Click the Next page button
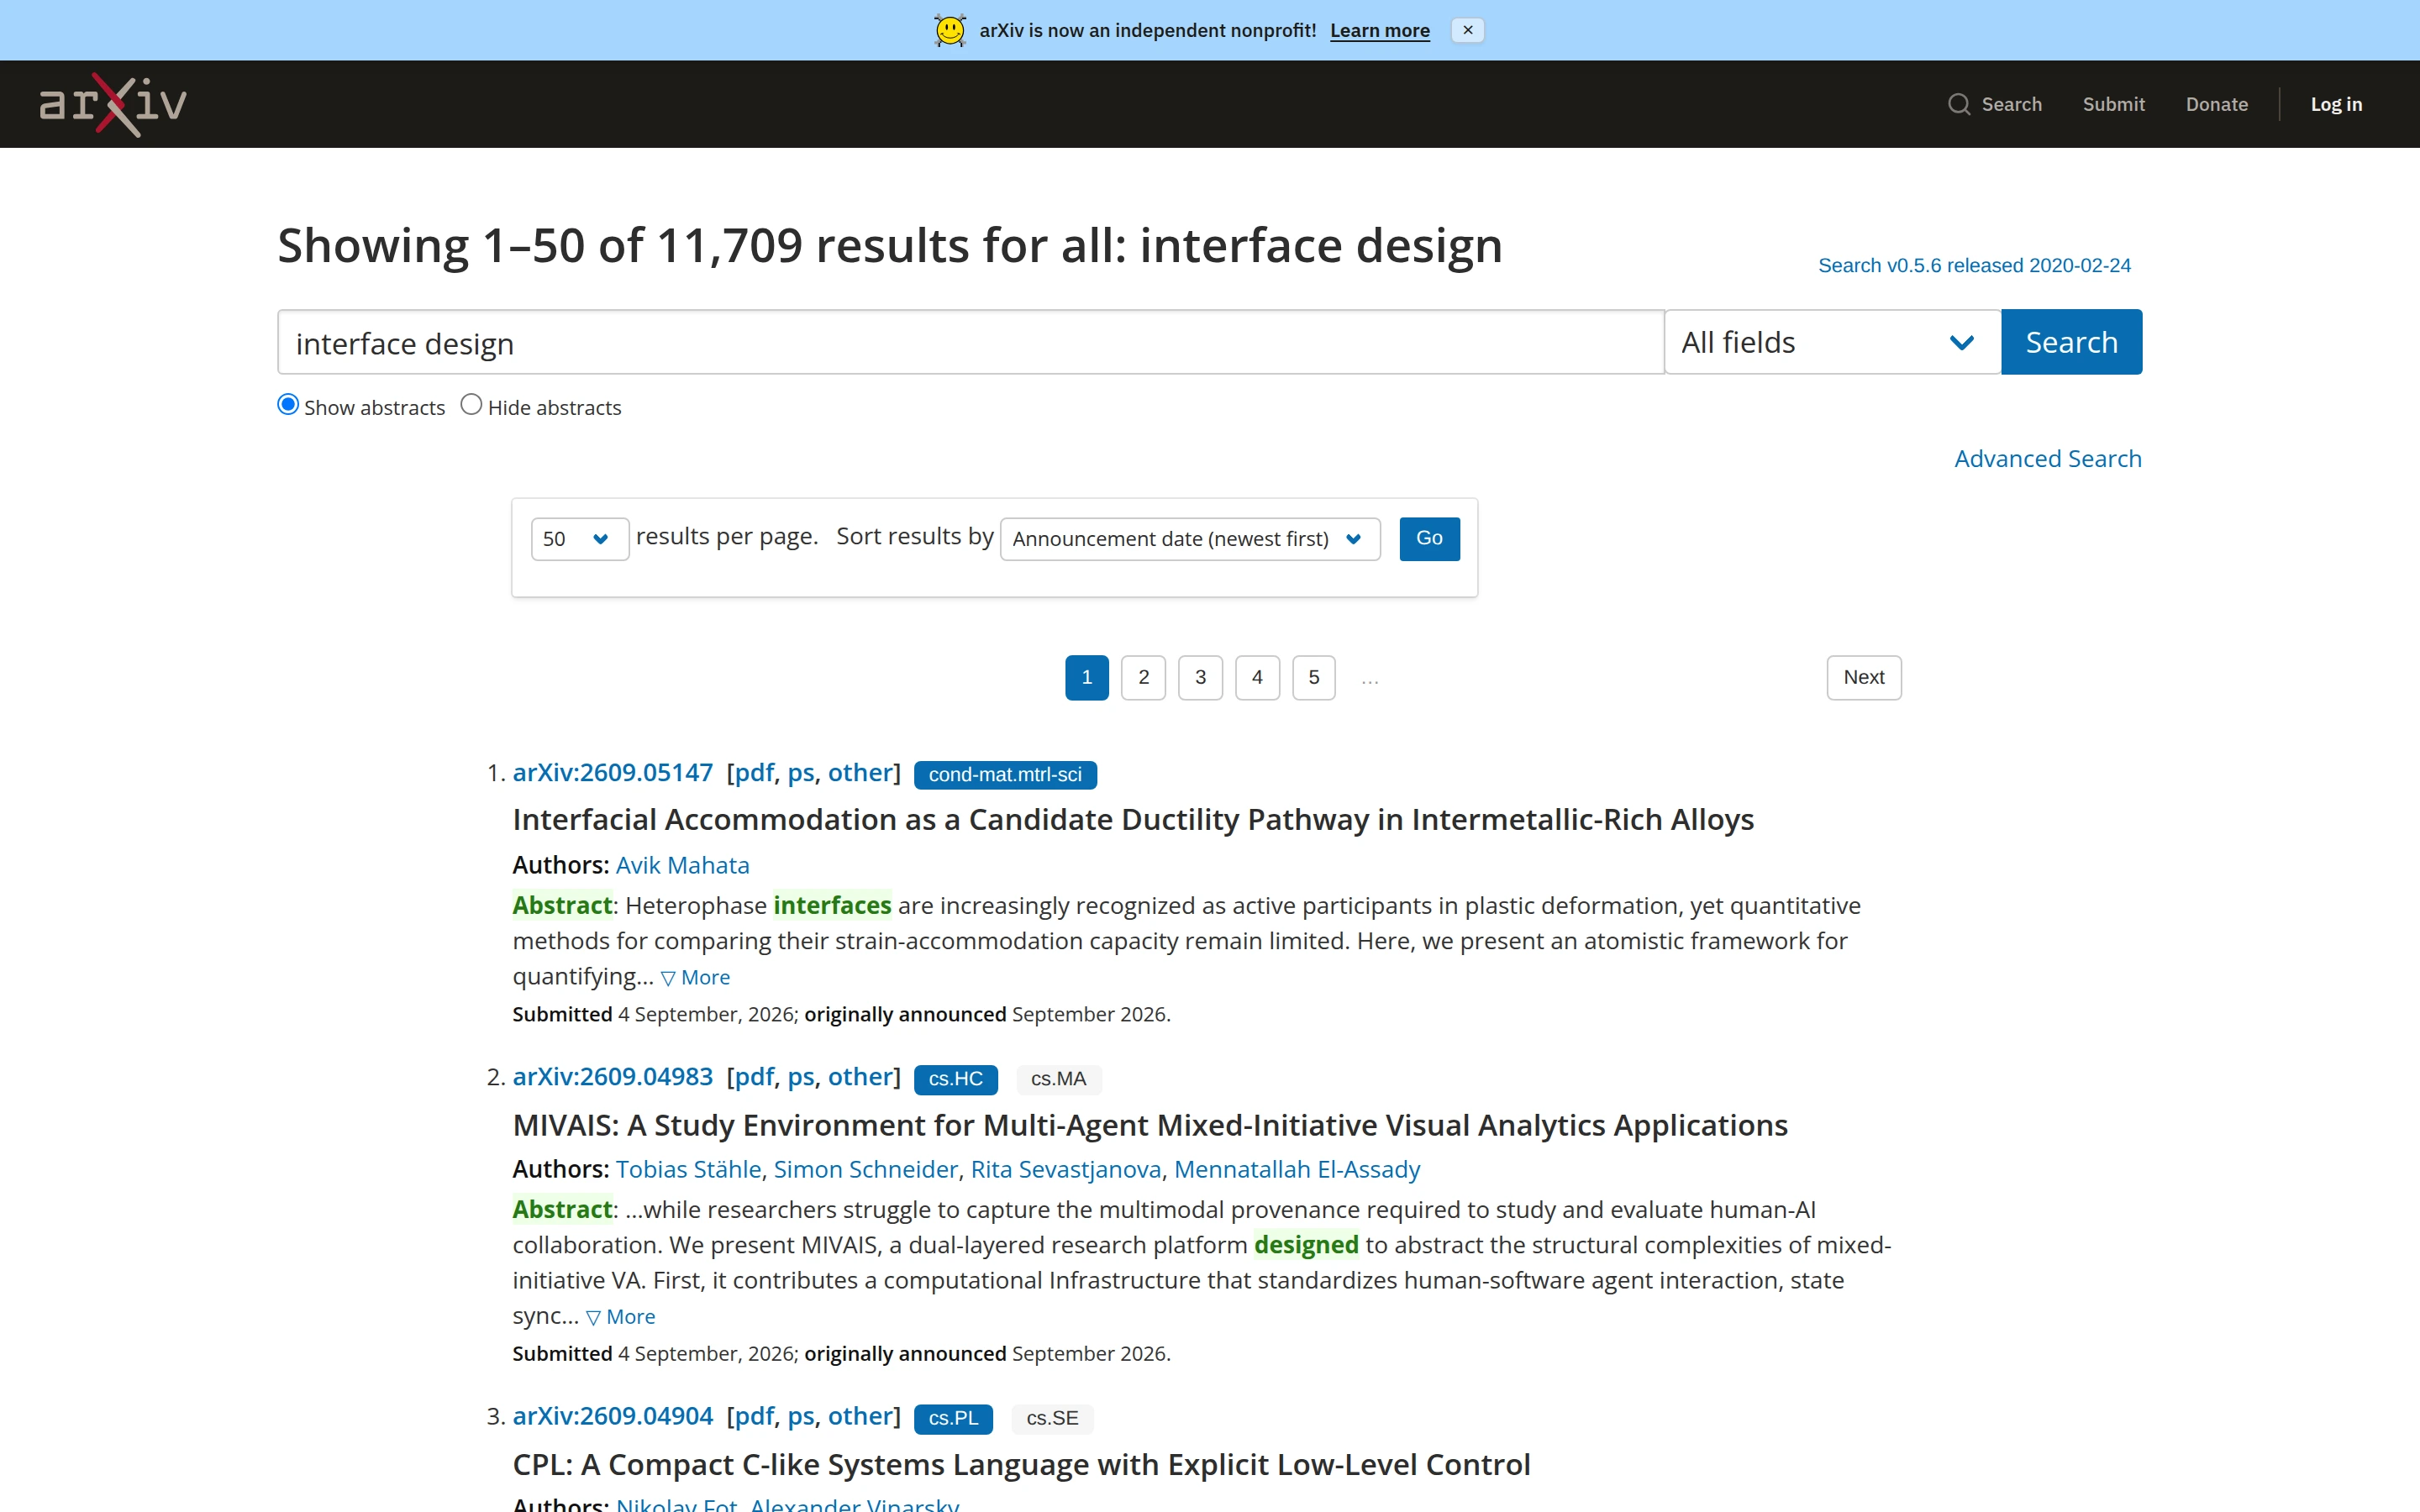 1864,678
